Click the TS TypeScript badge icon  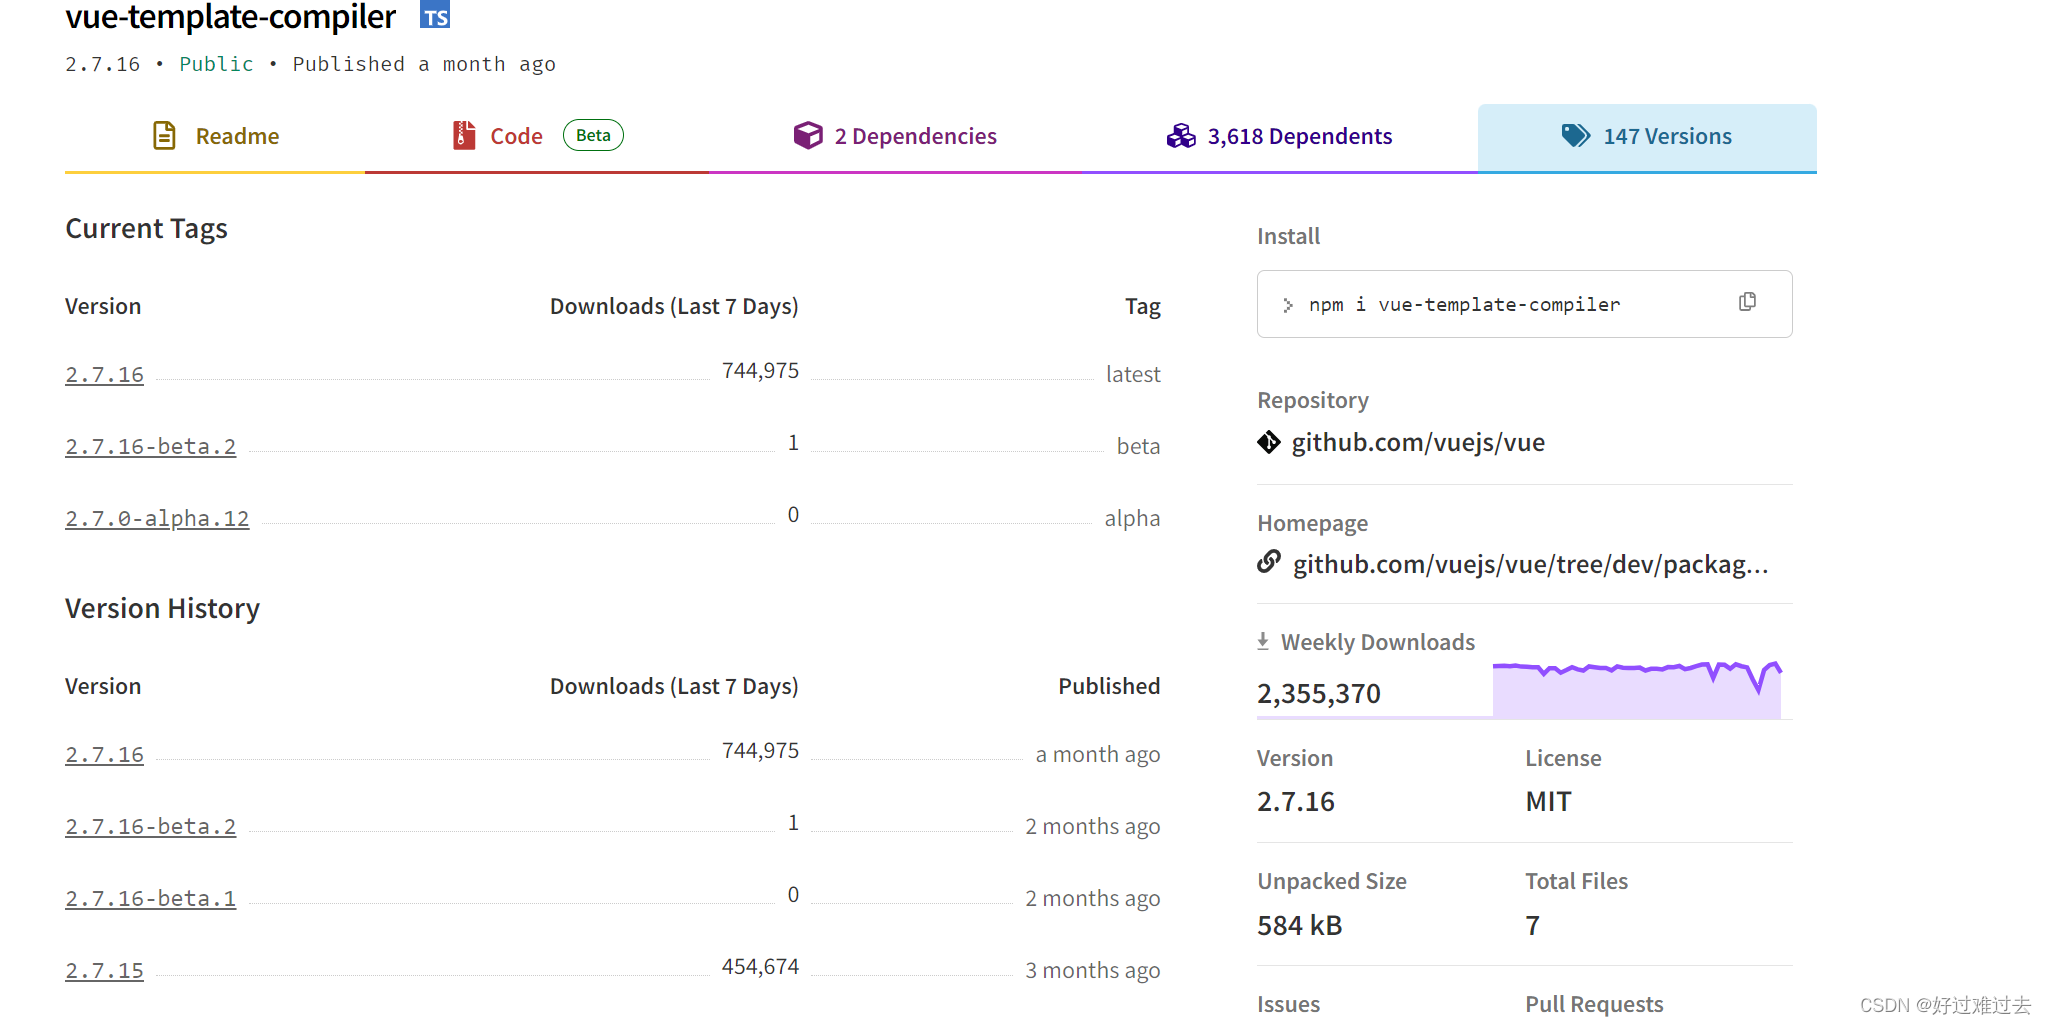pyautogui.click(x=434, y=15)
